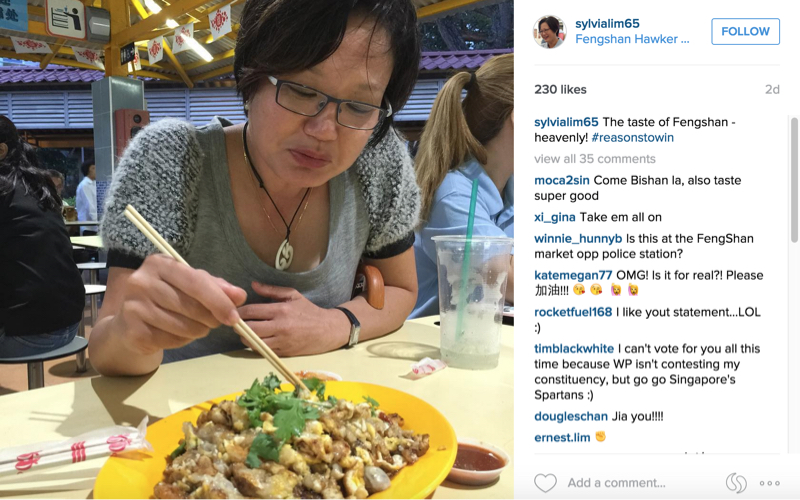Go to rocketfuel168's profile
The image size is (800, 500).
(573, 312)
